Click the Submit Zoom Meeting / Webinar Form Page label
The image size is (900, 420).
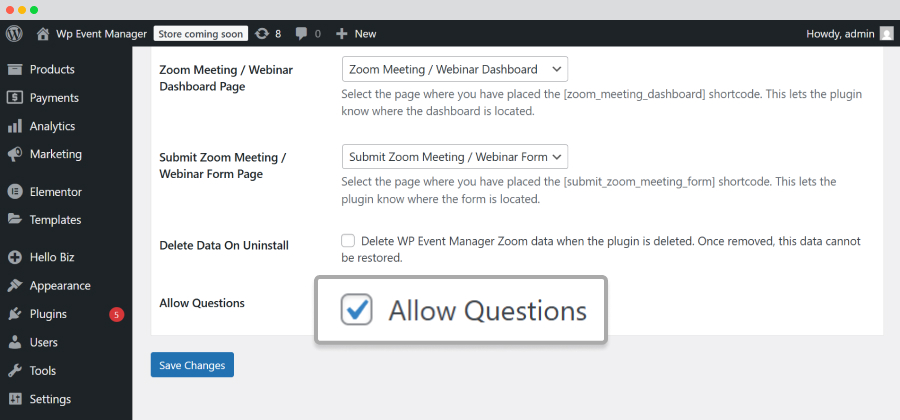[223, 165]
